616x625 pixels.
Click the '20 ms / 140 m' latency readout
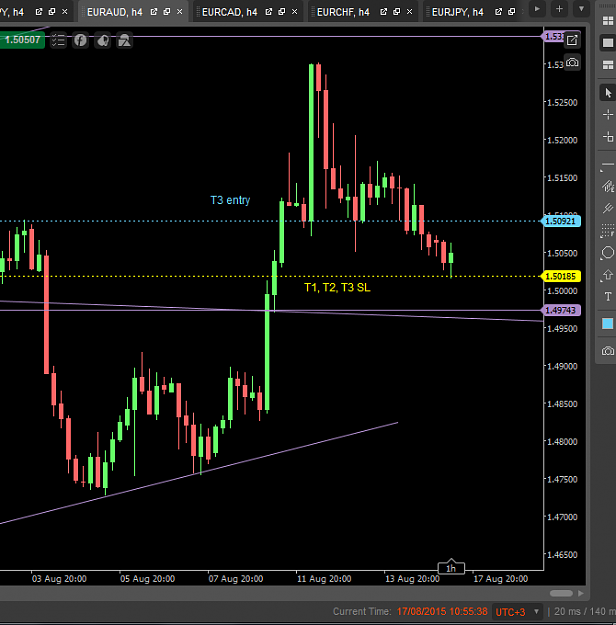585,611
